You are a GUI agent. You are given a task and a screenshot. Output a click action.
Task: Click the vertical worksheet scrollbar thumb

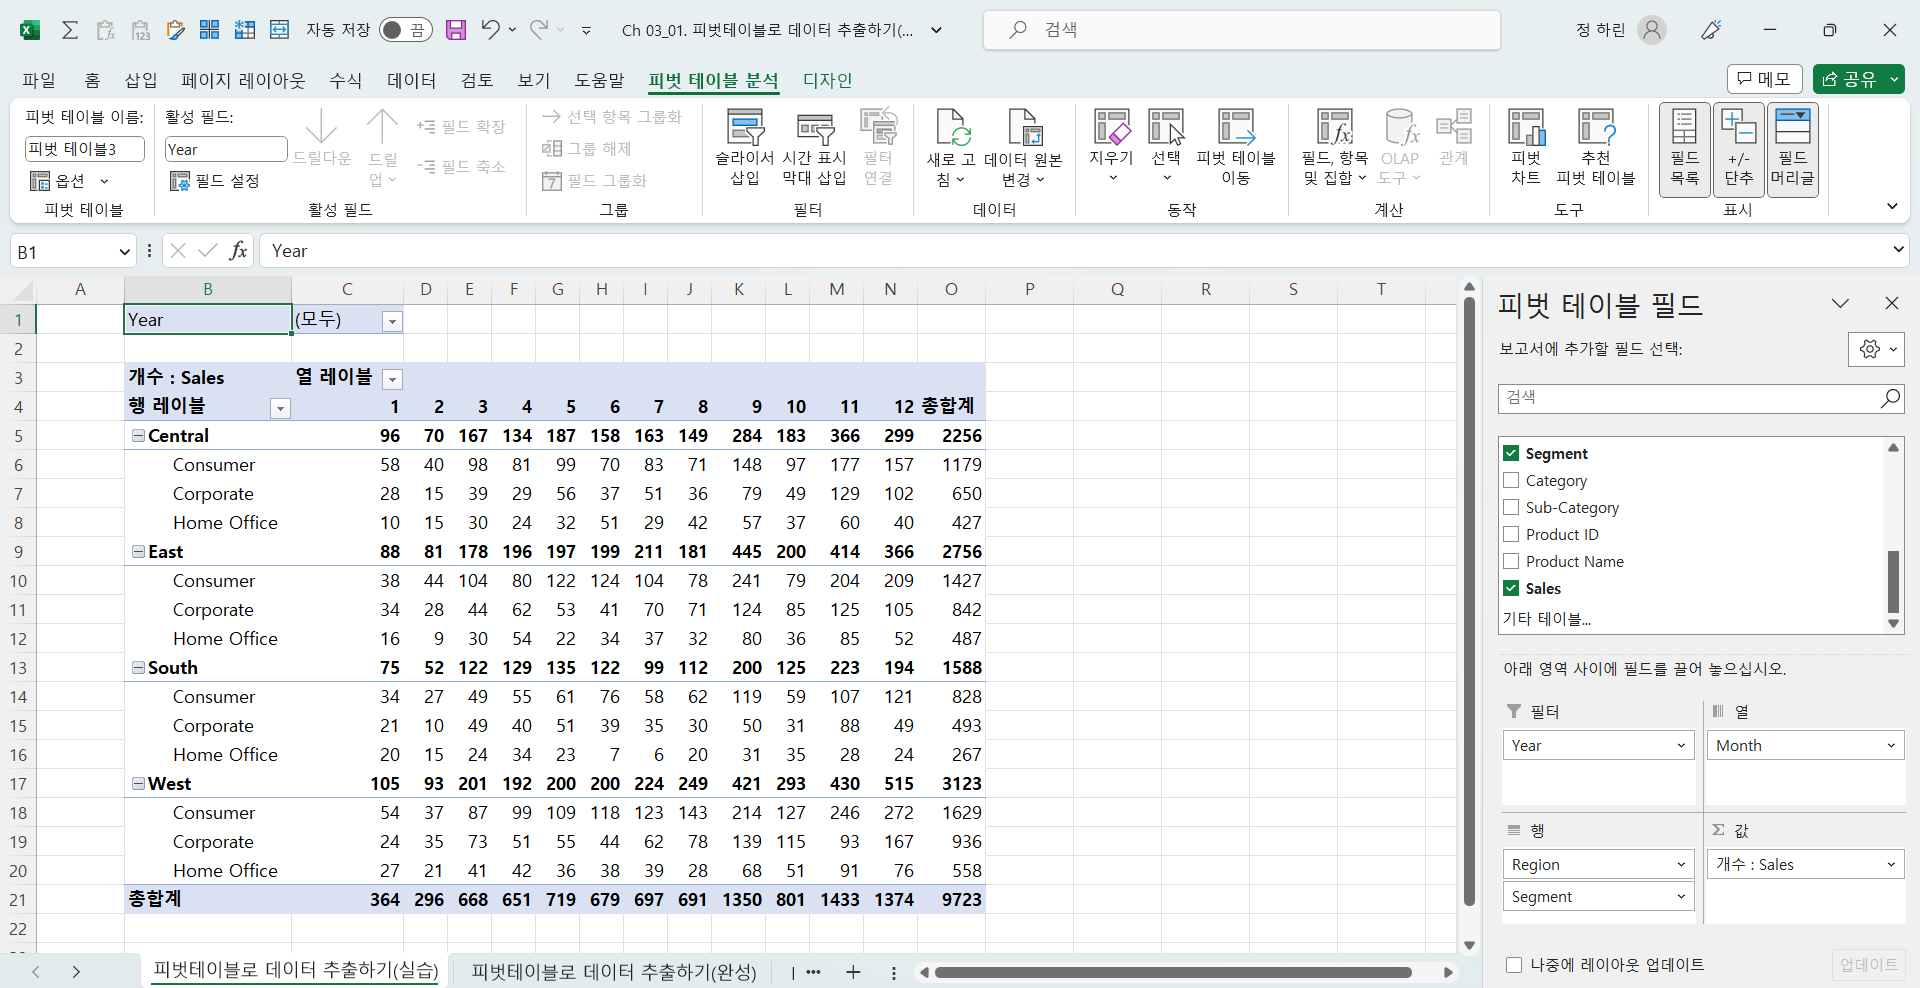coord(1469,602)
